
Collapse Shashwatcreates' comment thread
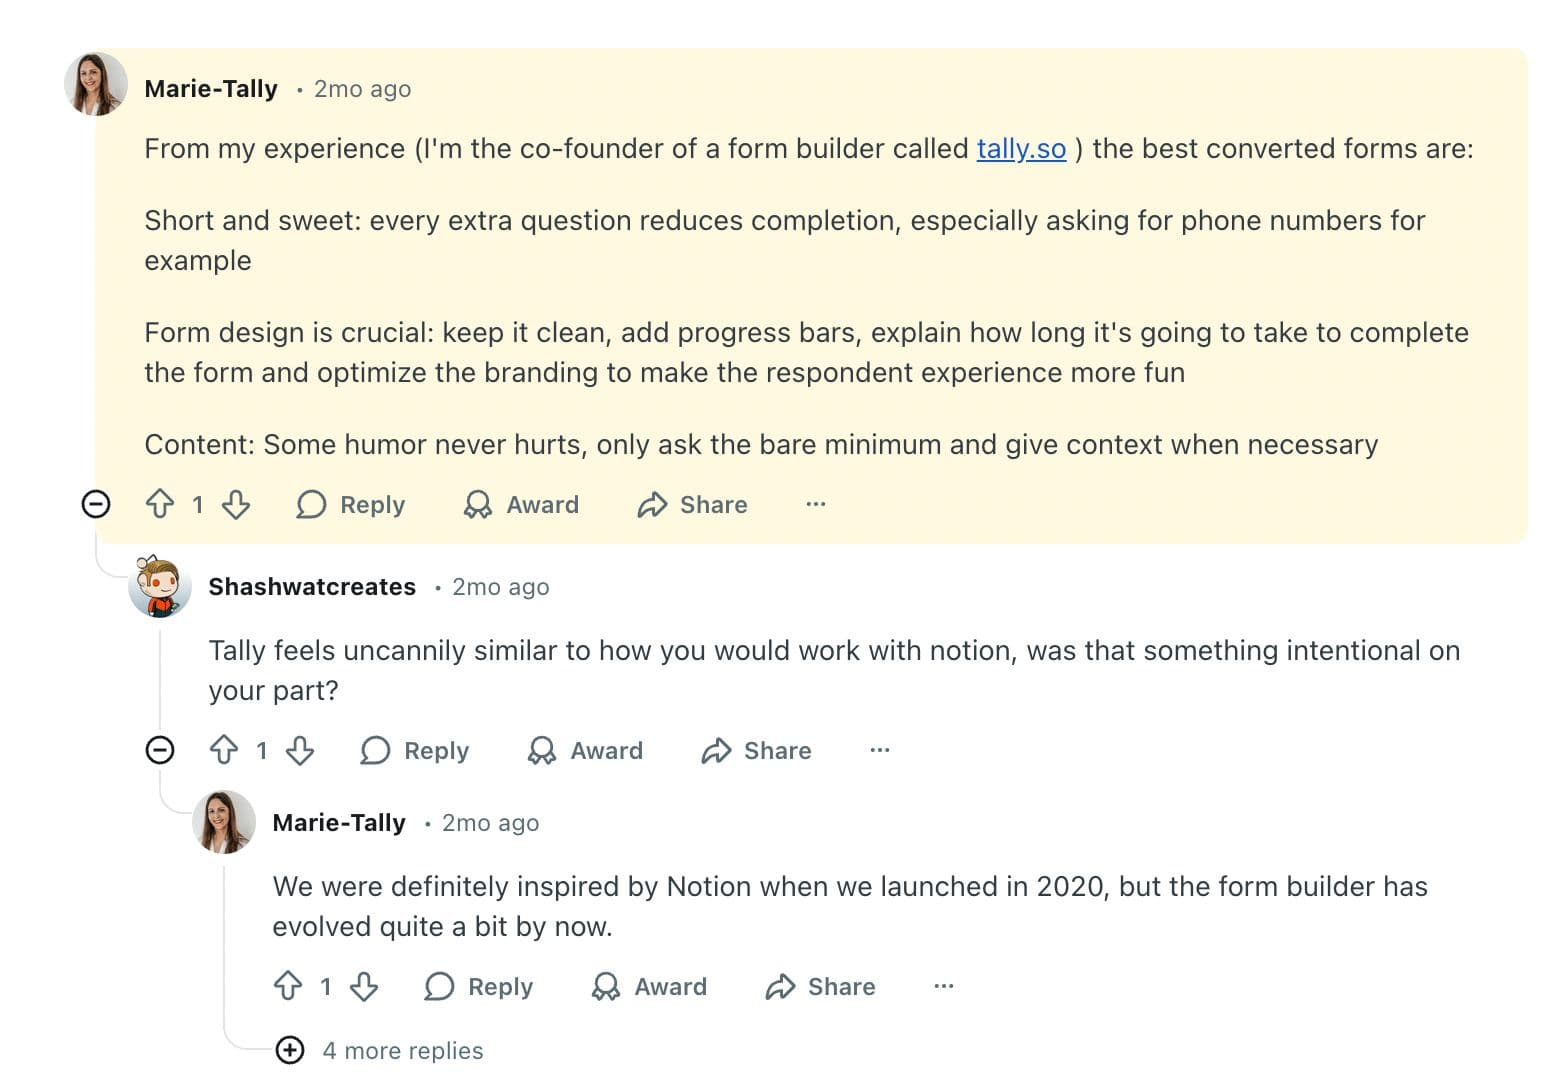pyautogui.click(x=160, y=750)
